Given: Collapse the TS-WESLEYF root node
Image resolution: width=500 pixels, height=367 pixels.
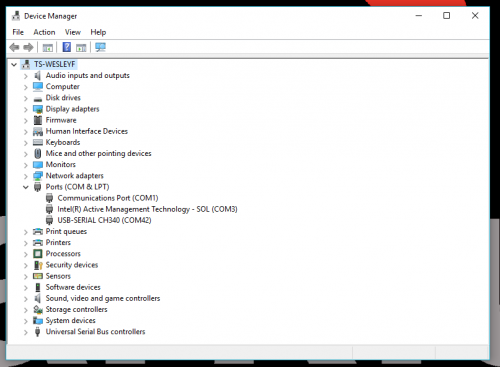Looking at the screenshot, I should [x=14, y=65].
